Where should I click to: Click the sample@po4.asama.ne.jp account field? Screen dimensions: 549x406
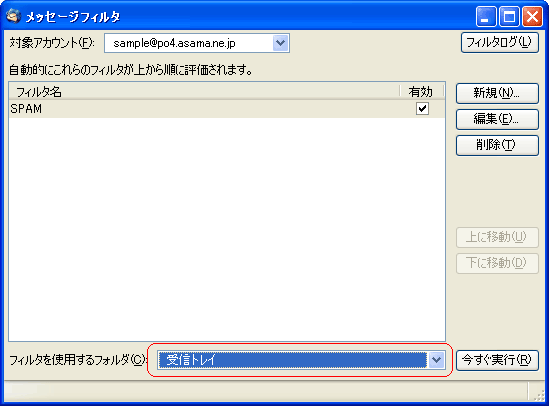point(197,43)
